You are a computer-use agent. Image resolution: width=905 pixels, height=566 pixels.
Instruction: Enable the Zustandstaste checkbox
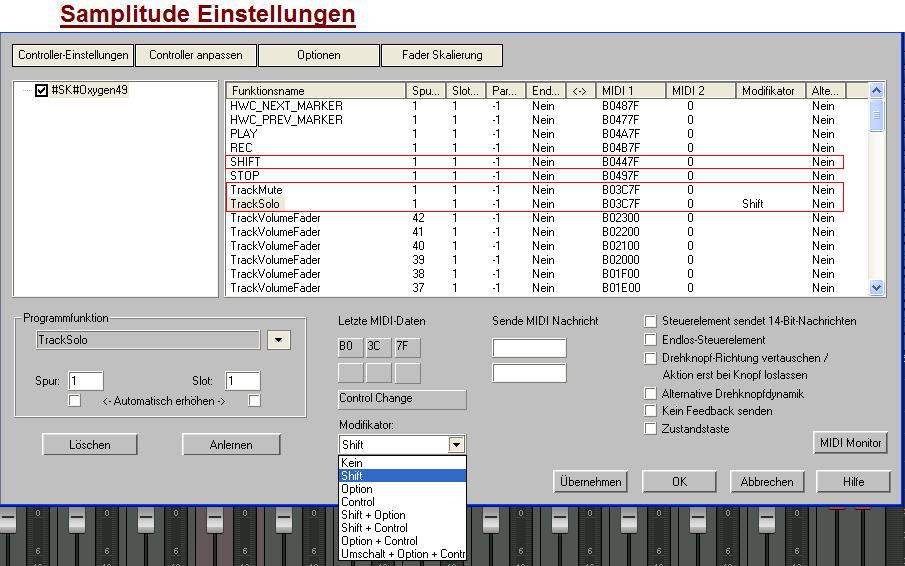(x=650, y=429)
